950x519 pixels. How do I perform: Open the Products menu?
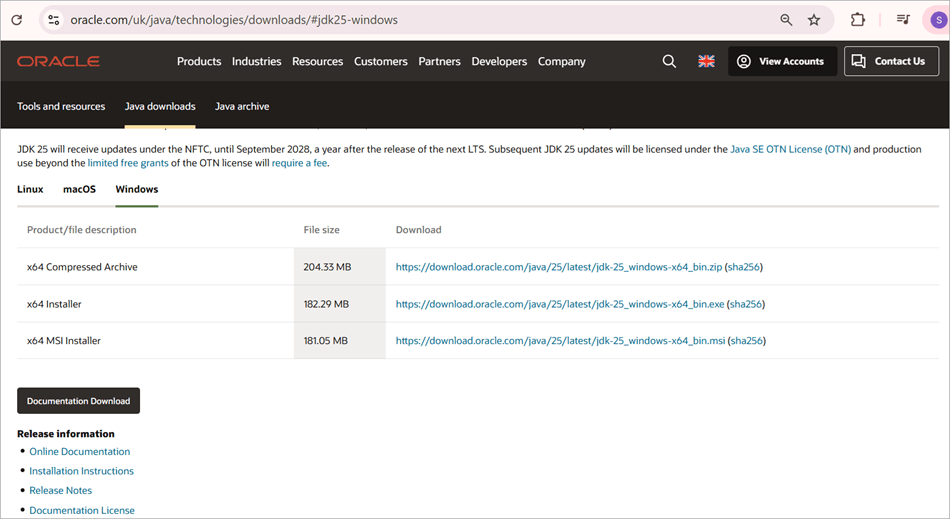199,61
